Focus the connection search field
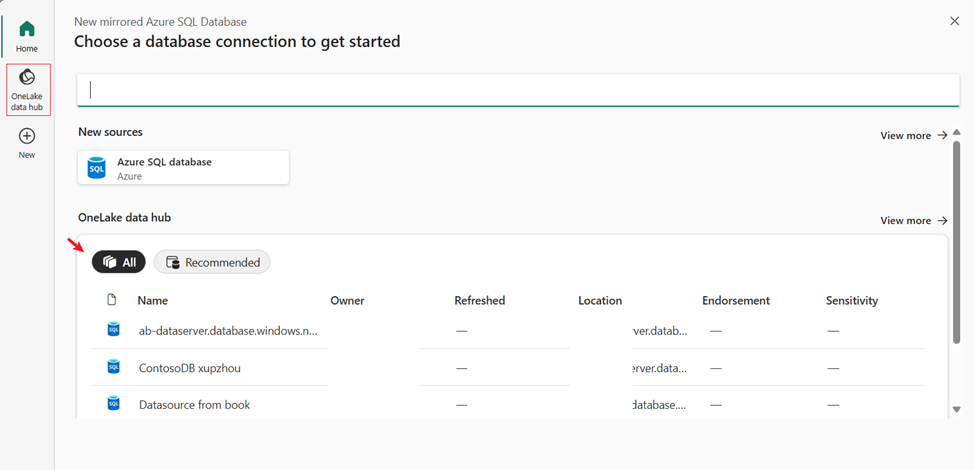The image size is (975, 470). [x=518, y=90]
